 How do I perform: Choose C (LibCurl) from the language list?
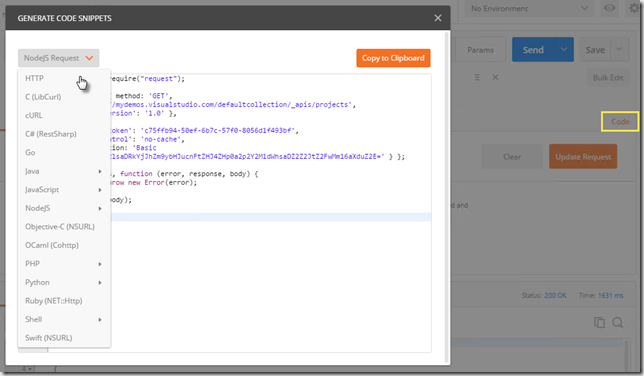(64, 97)
